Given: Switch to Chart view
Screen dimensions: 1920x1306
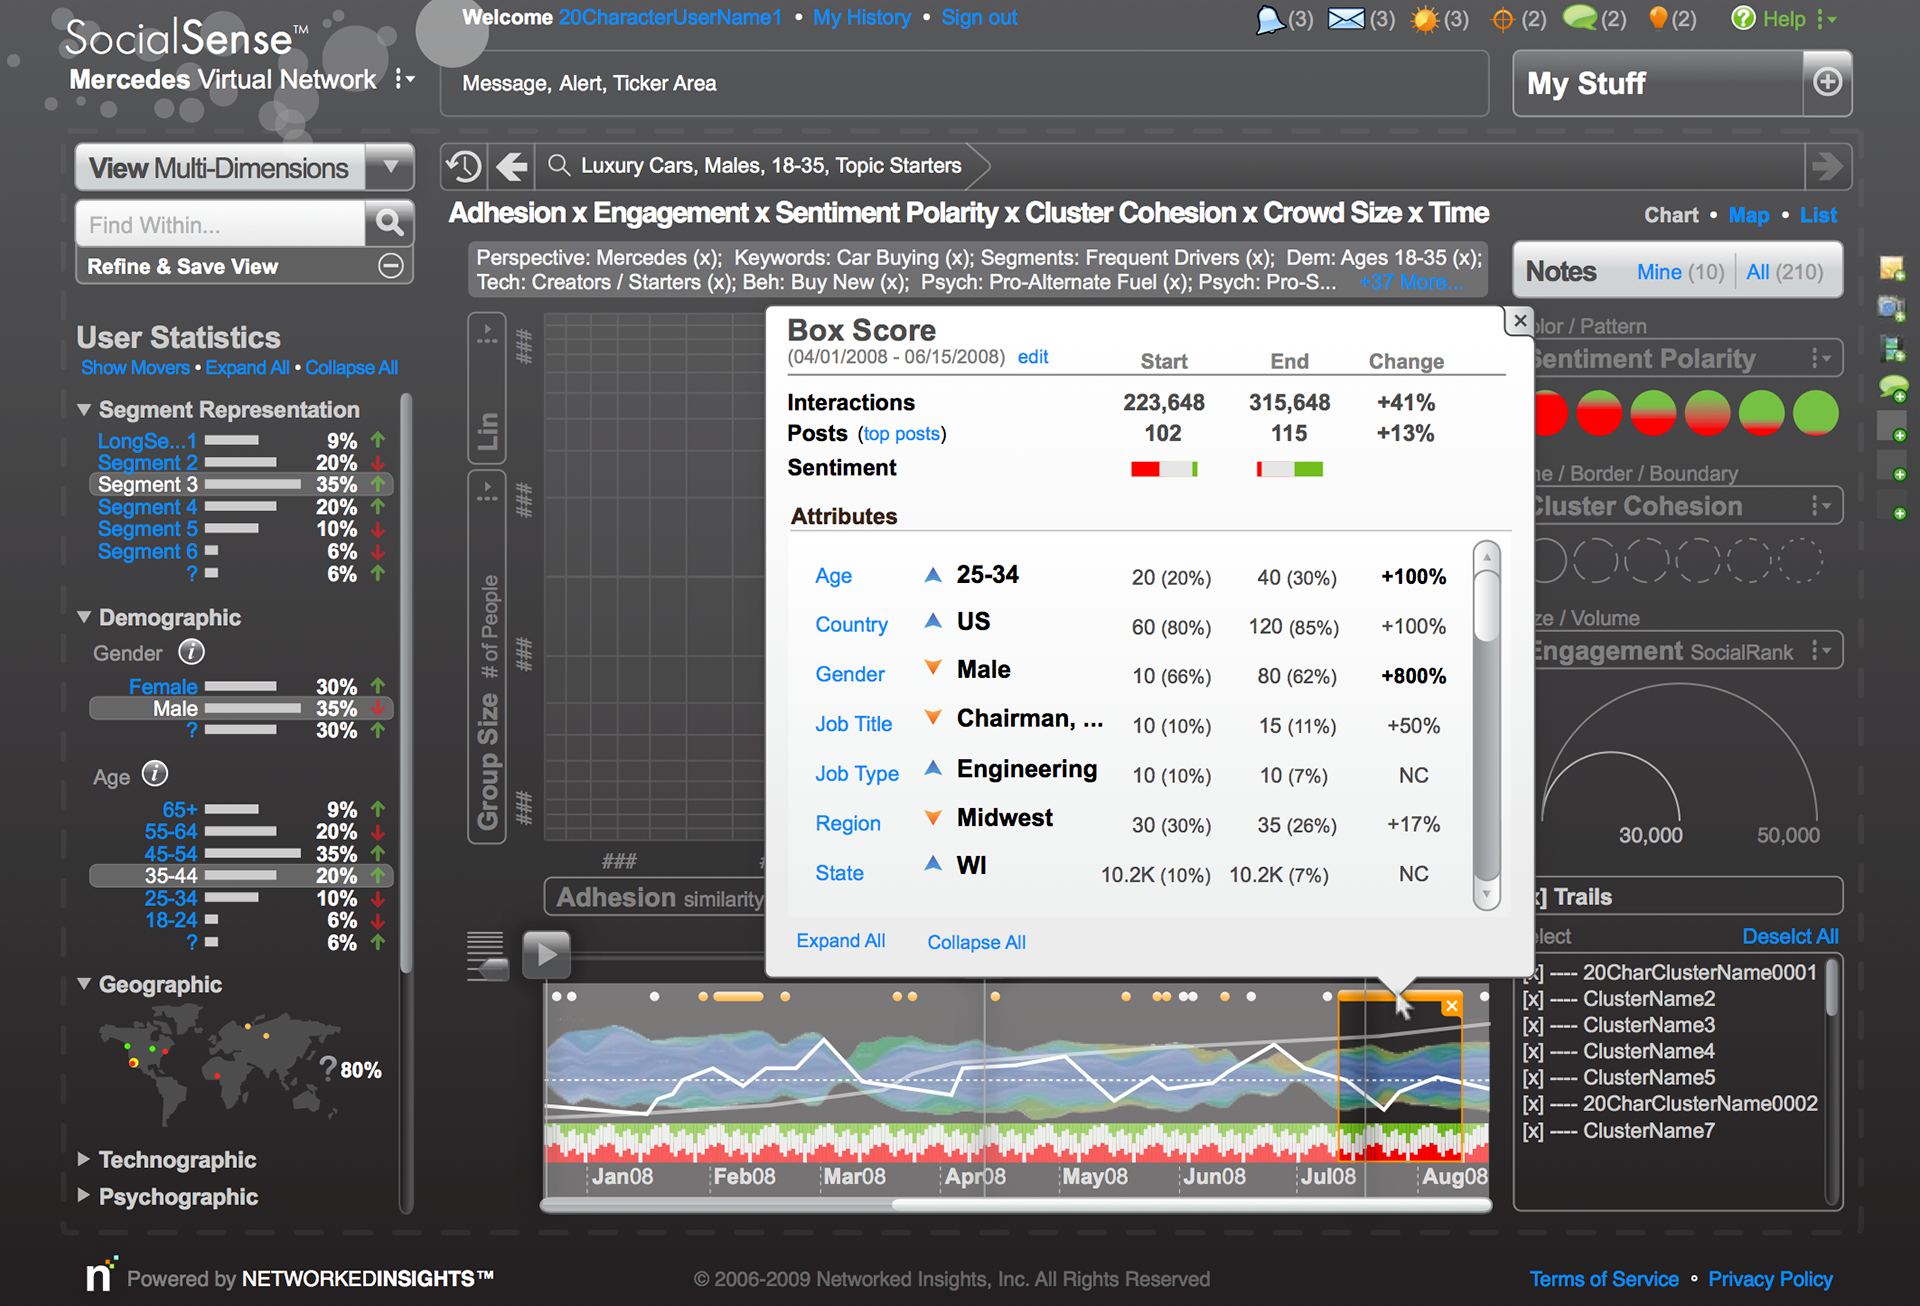Looking at the screenshot, I should [1671, 215].
